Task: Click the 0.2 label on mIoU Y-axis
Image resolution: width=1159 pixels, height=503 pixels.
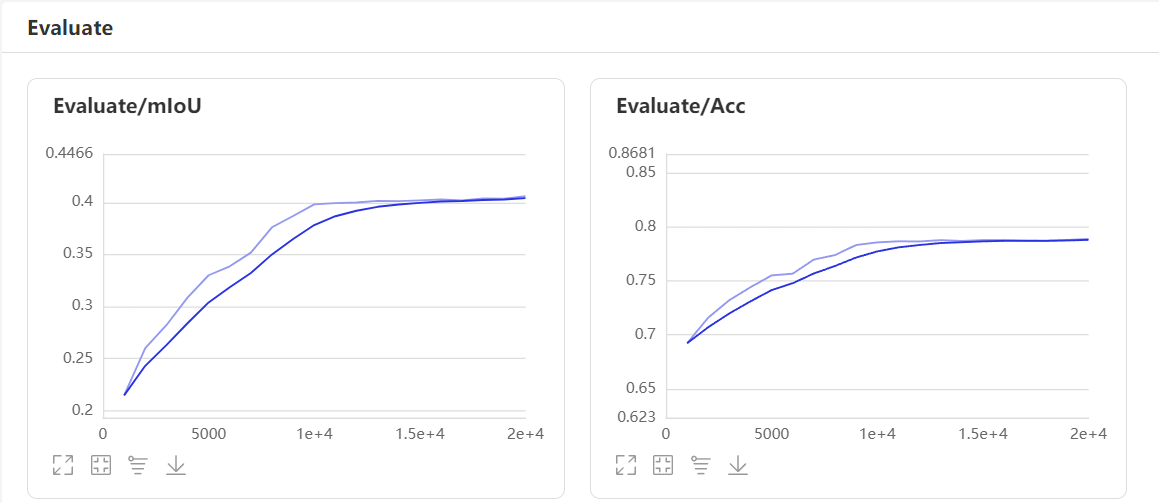Action: [x=83, y=410]
